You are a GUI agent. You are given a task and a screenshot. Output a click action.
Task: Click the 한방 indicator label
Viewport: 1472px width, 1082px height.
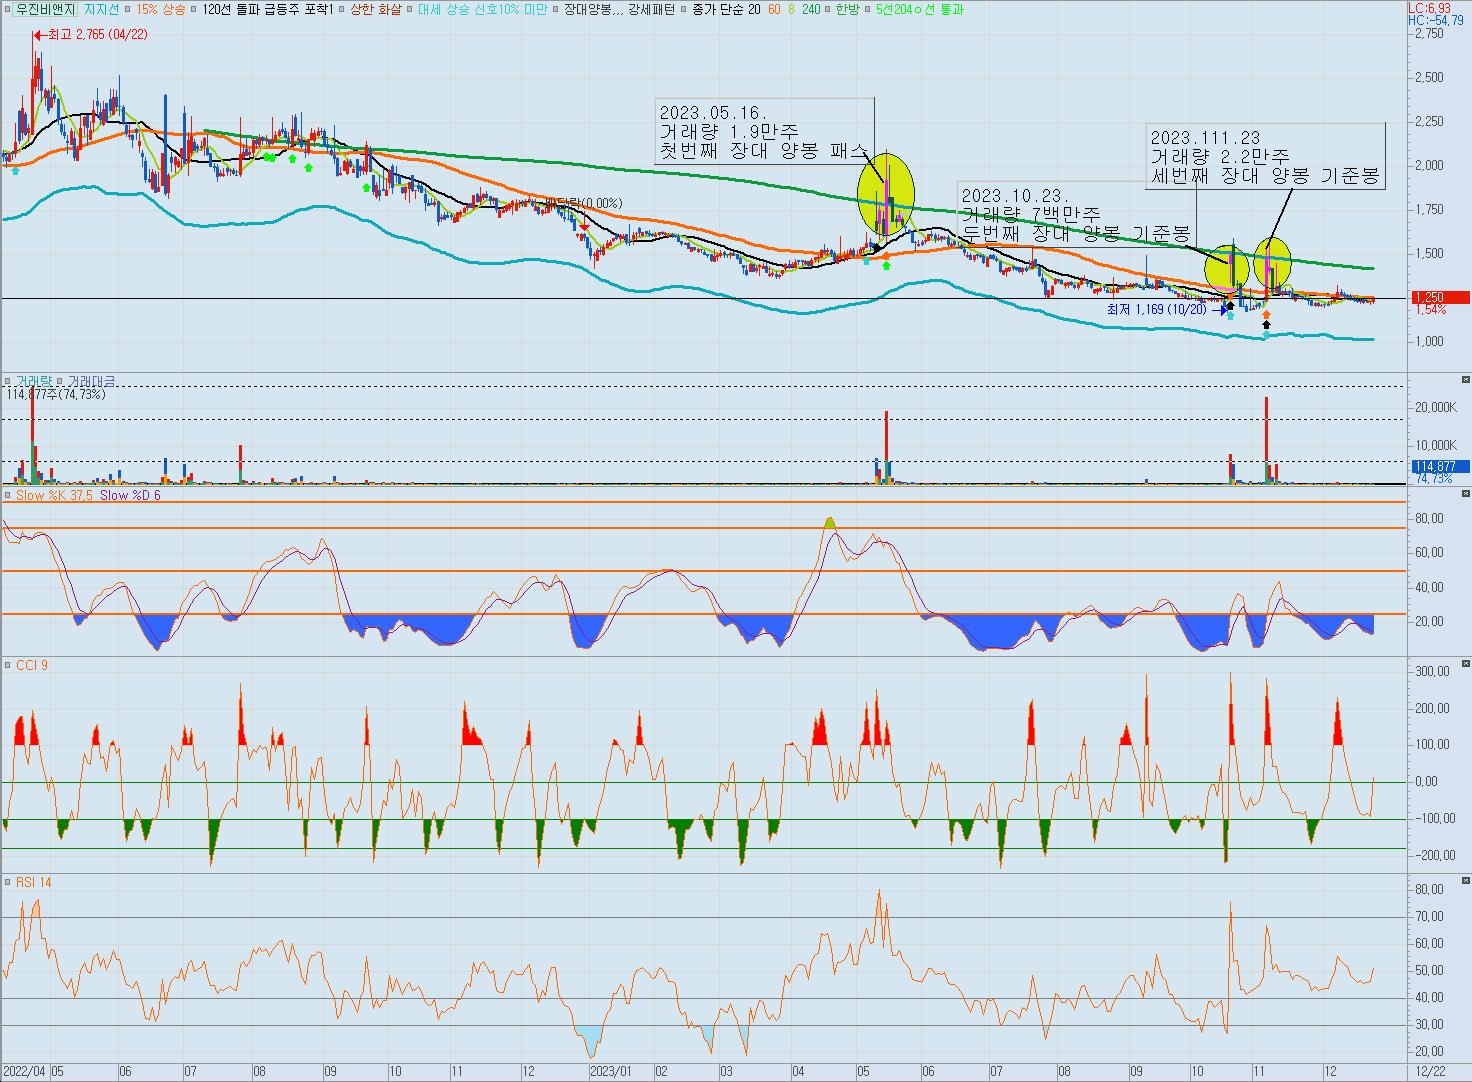click(847, 9)
